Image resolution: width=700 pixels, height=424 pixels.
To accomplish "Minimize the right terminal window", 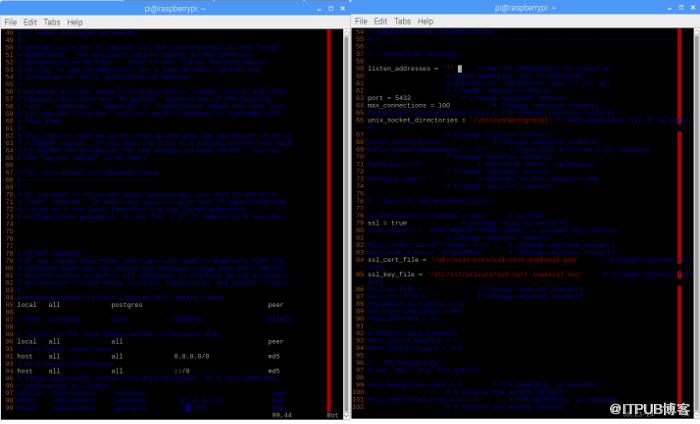I will tap(669, 8).
